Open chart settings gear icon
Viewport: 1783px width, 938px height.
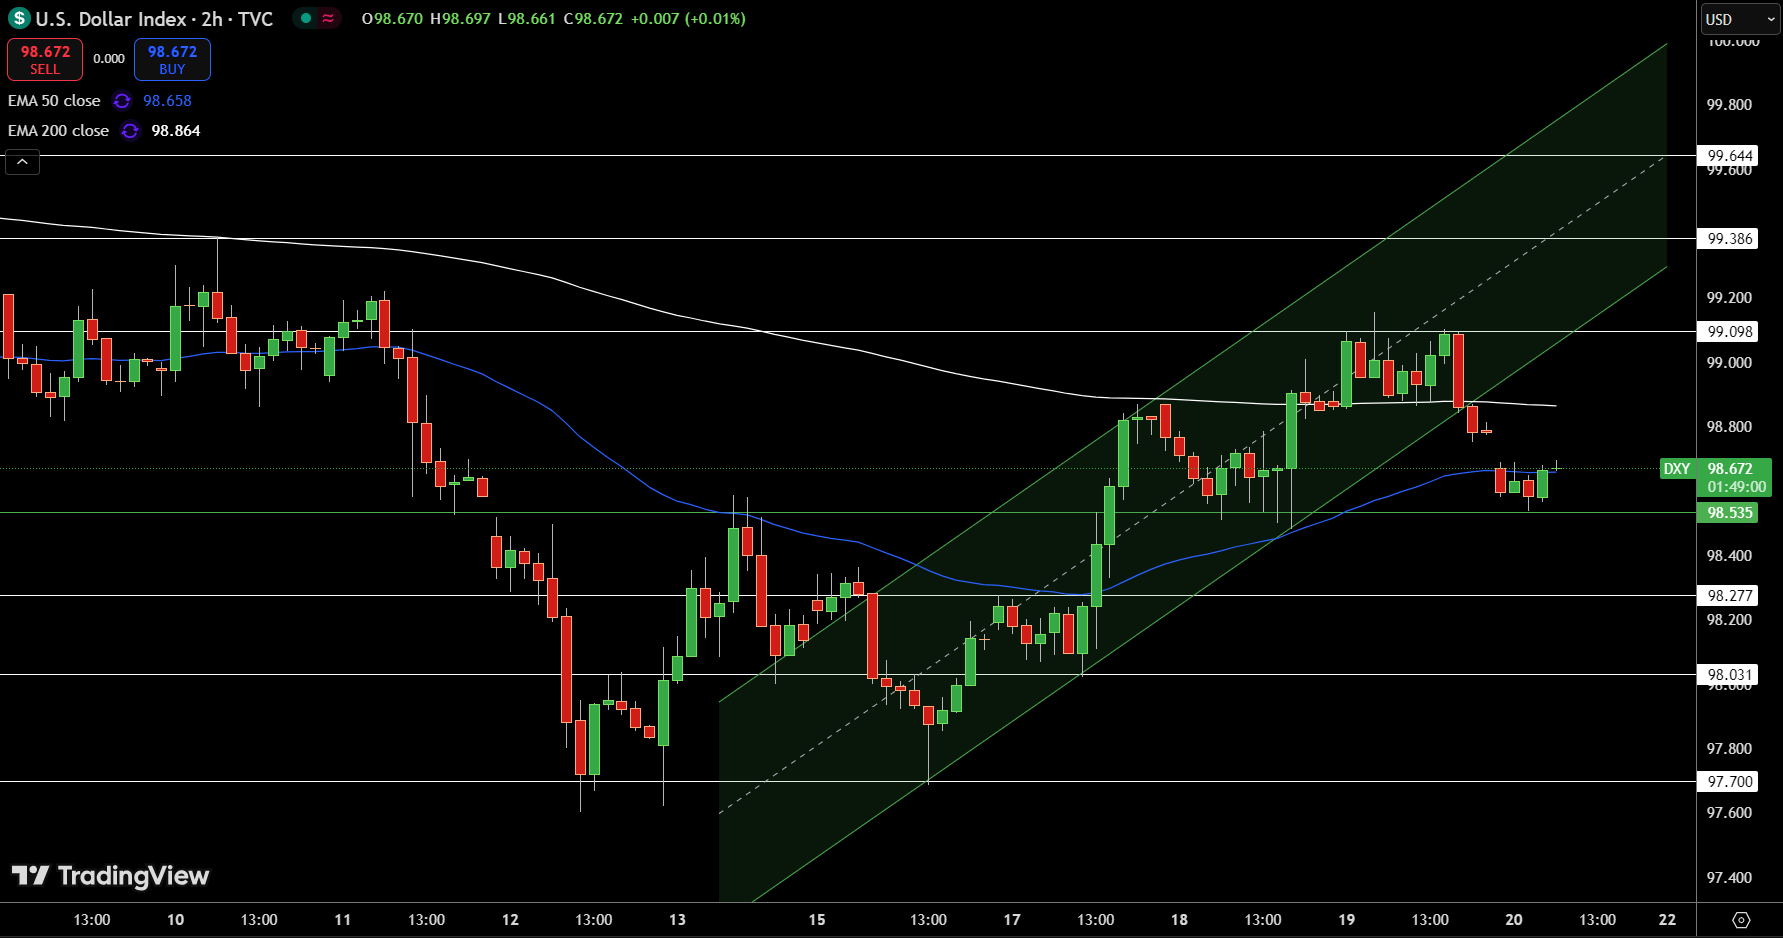point(1741,920)
